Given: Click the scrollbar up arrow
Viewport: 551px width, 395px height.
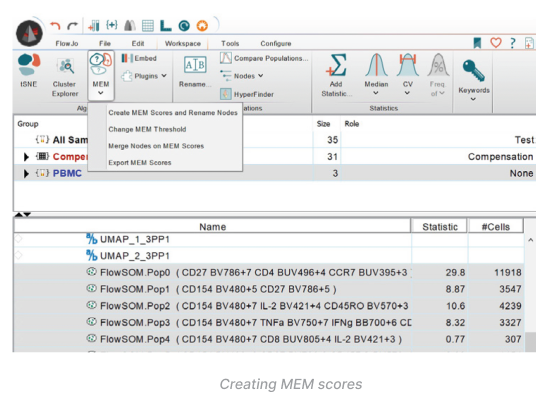Looking at the screenshot, I should pos(531,240).
